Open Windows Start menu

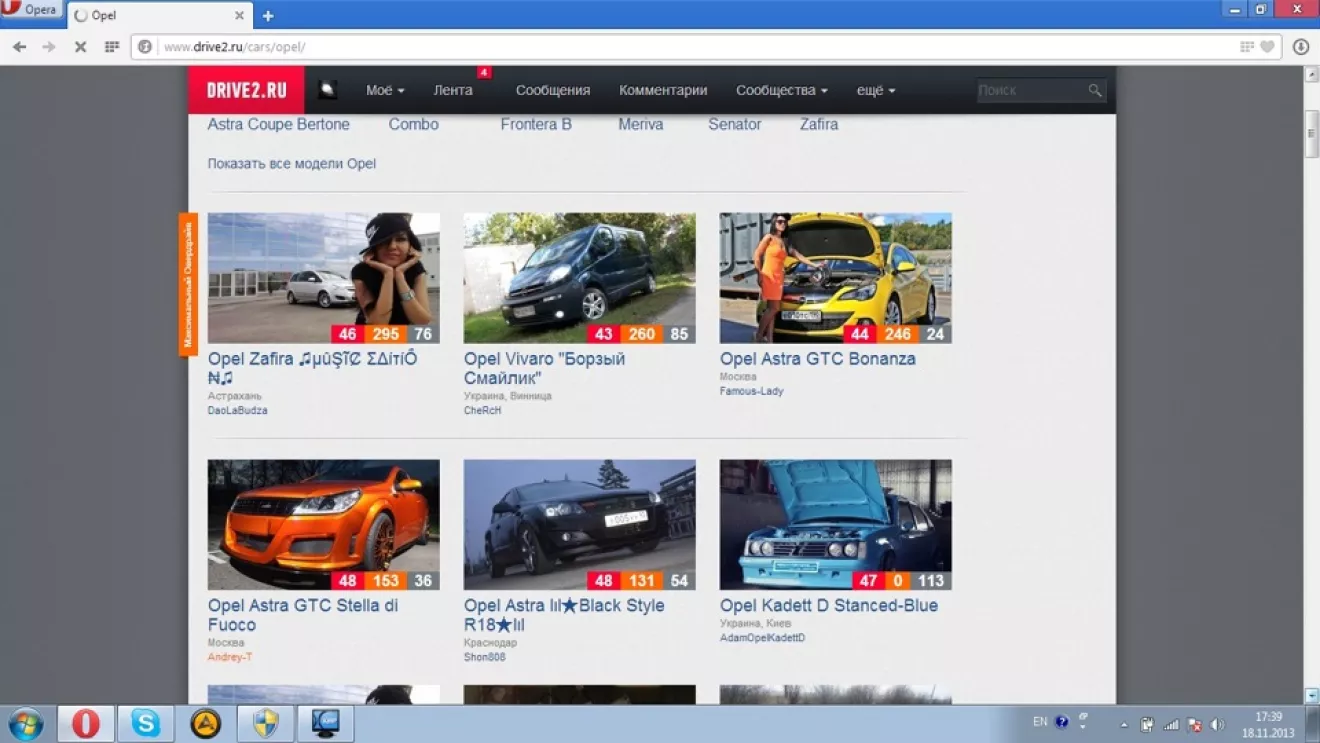click(x=26, y=724)
